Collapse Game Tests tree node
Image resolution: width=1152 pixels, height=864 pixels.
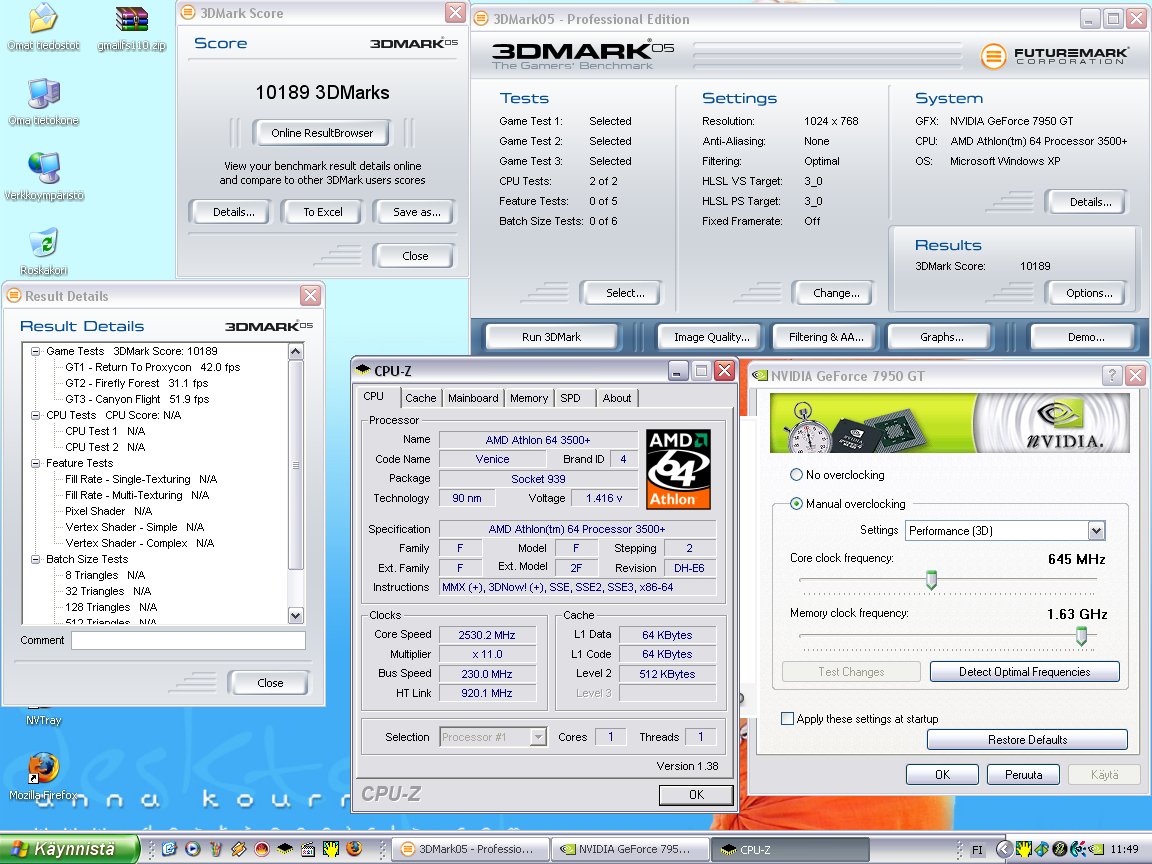coord(35,351)
